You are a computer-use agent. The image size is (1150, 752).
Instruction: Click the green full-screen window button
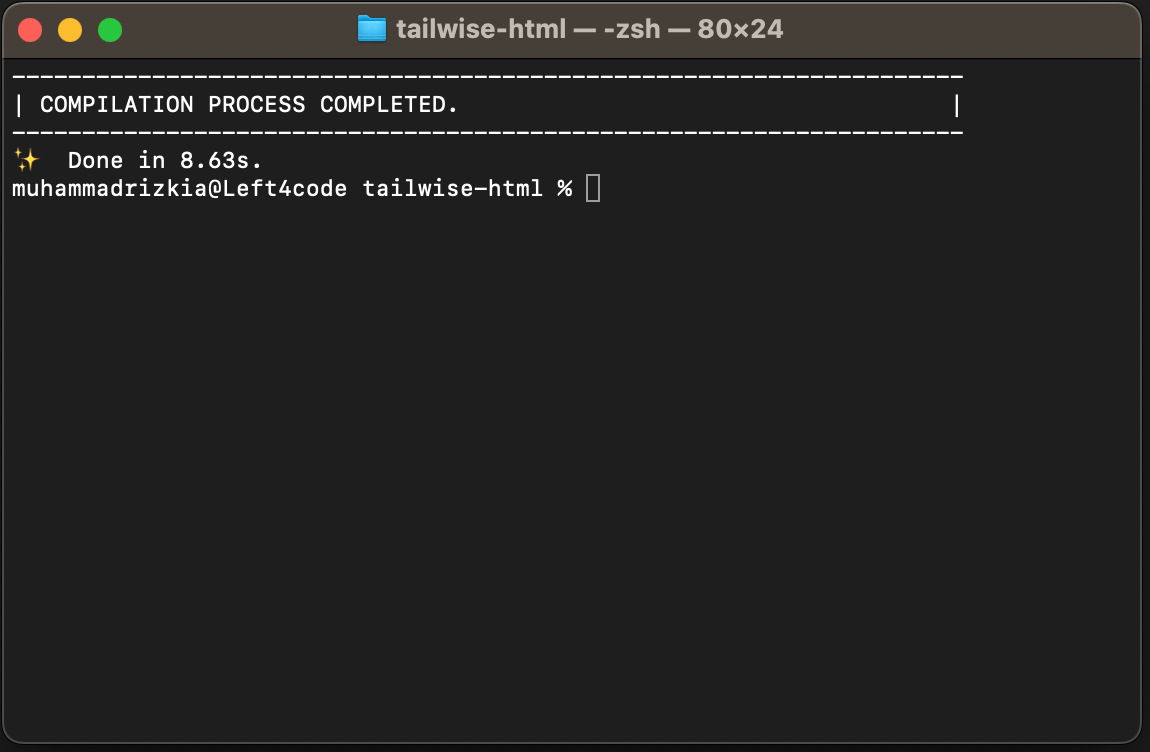[x=110, y=30]
